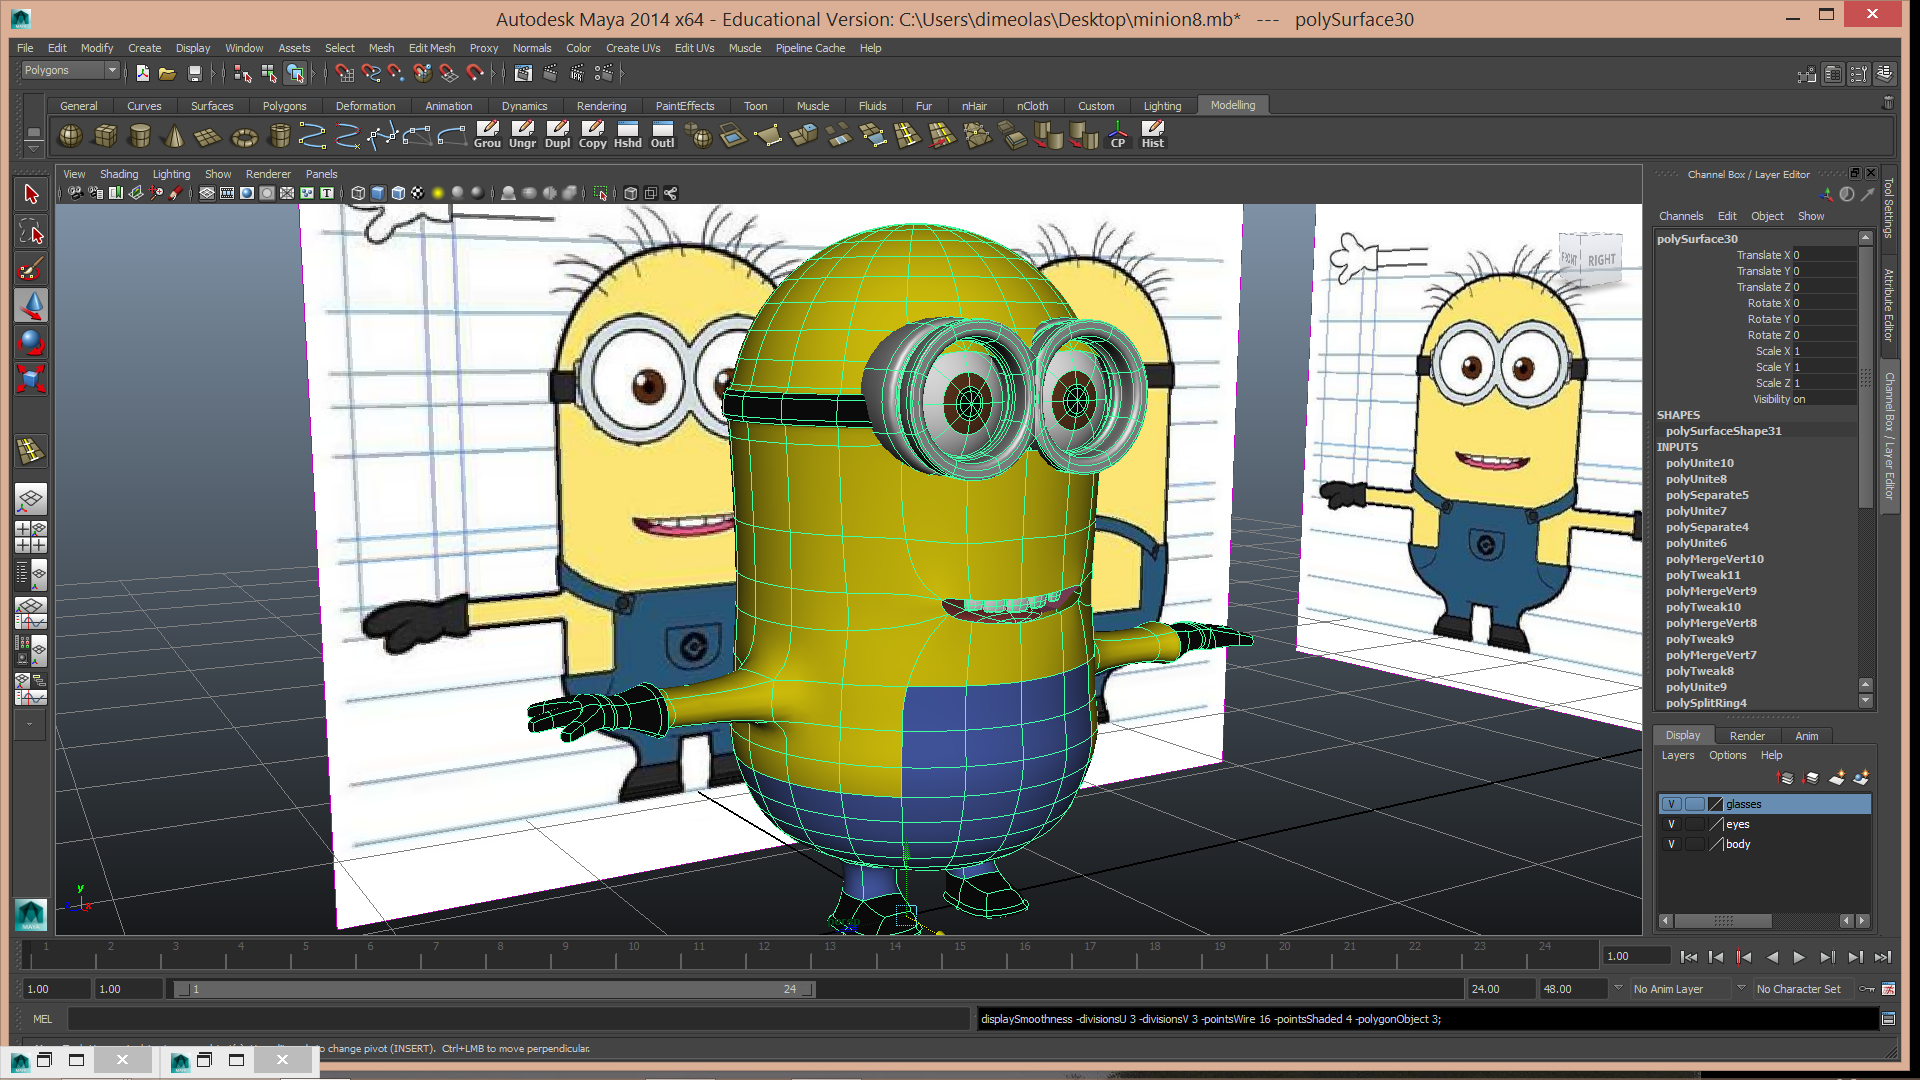Create a polygon cube from shelf
Viewport: 1920px width, 1080px height.
(x=105, y=135)
